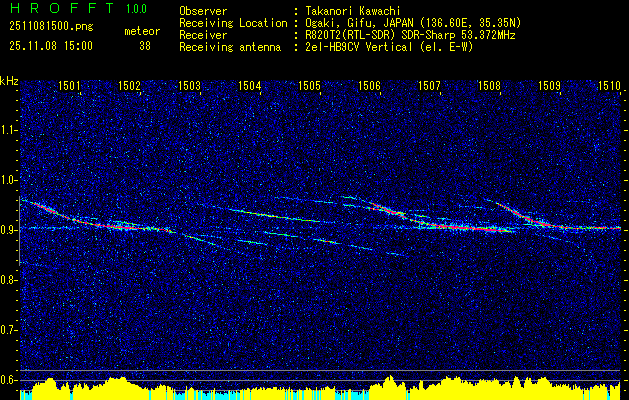Click the Receiving Location label
629x400 pixels.
pyautogui.click(x=233, y=24)
